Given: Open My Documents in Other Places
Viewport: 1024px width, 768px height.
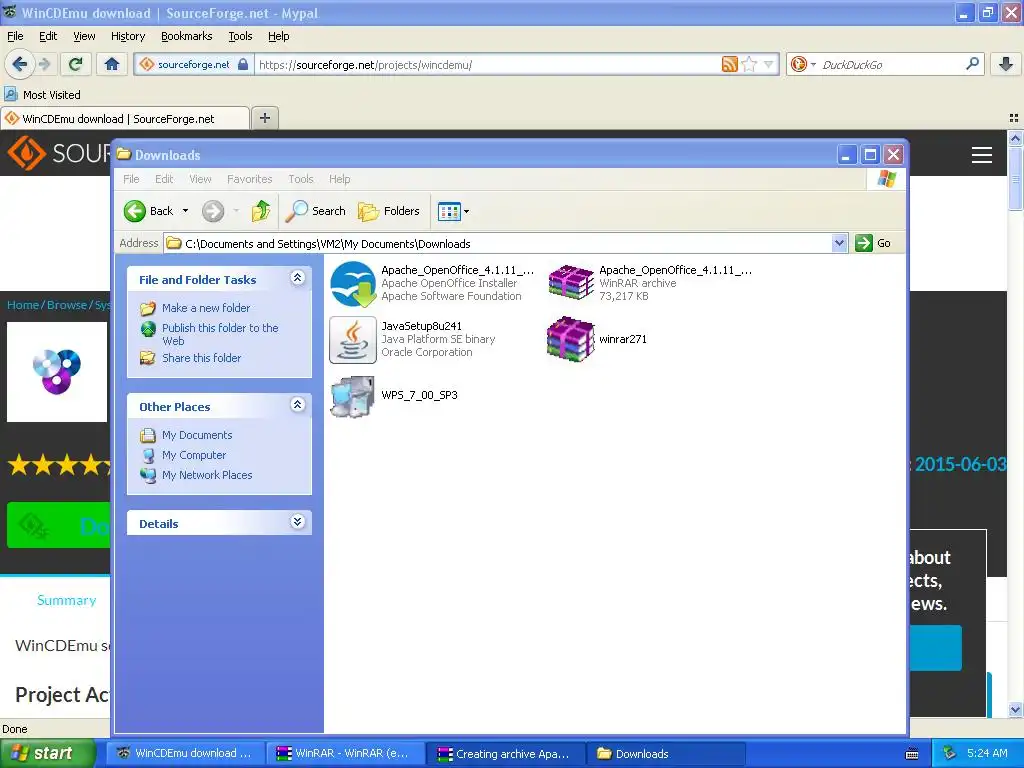Looking at the screenshot, I should (x=197, y=435).
